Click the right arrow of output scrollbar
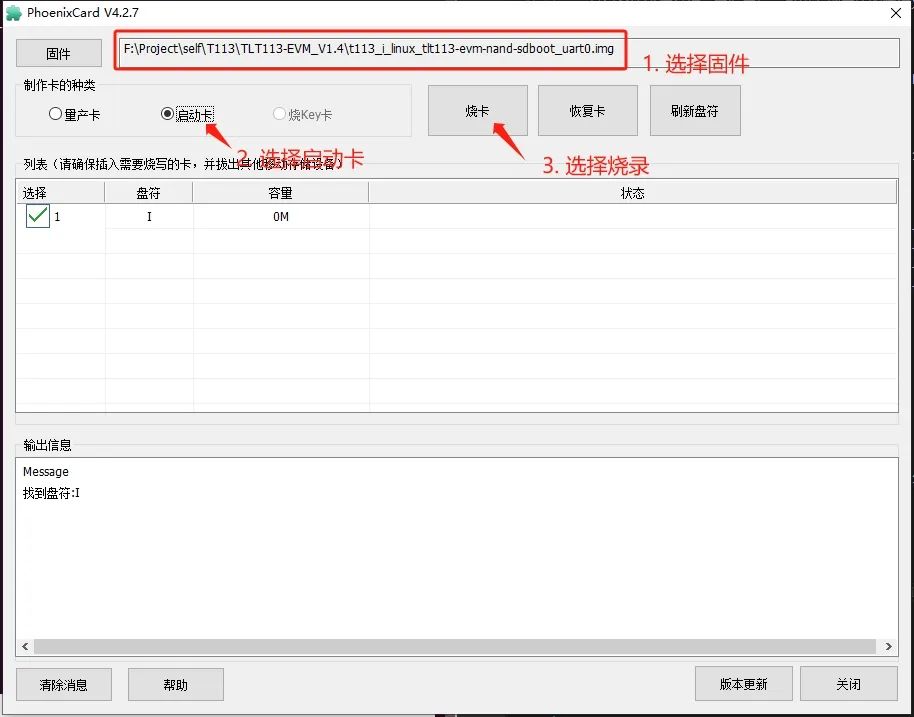This screenshot has width=914, height=717. pyautogui.click(x=888, y=646)
